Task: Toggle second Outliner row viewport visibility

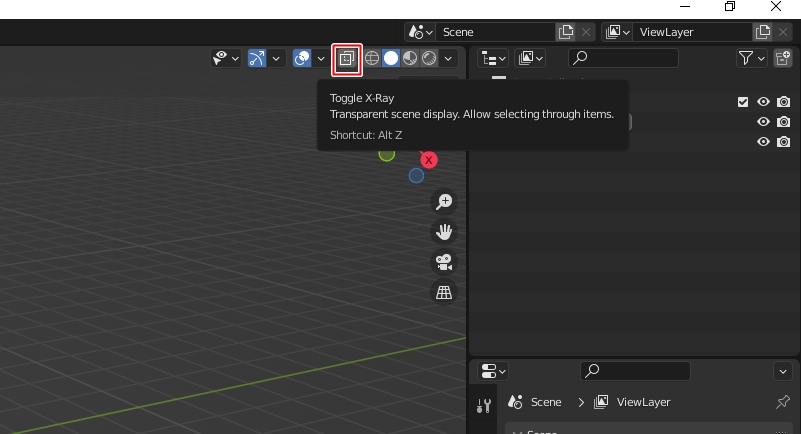Action: coord(763,122)
